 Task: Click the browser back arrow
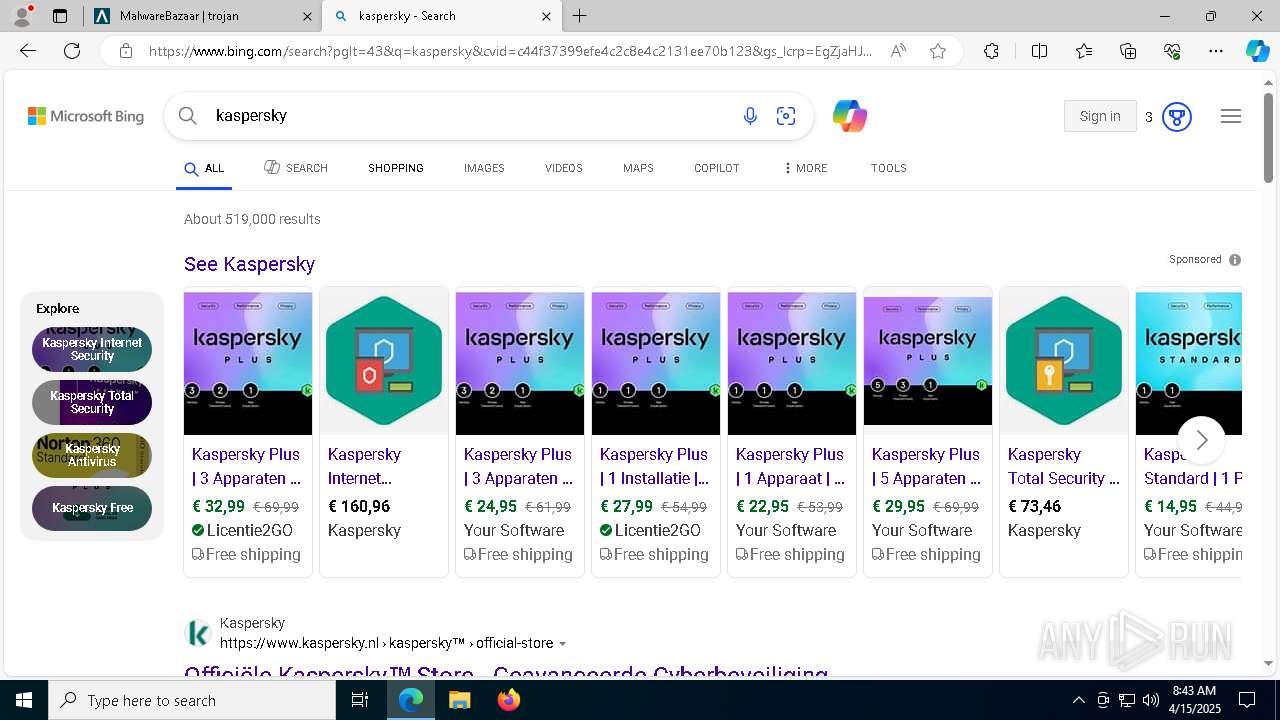28,51
